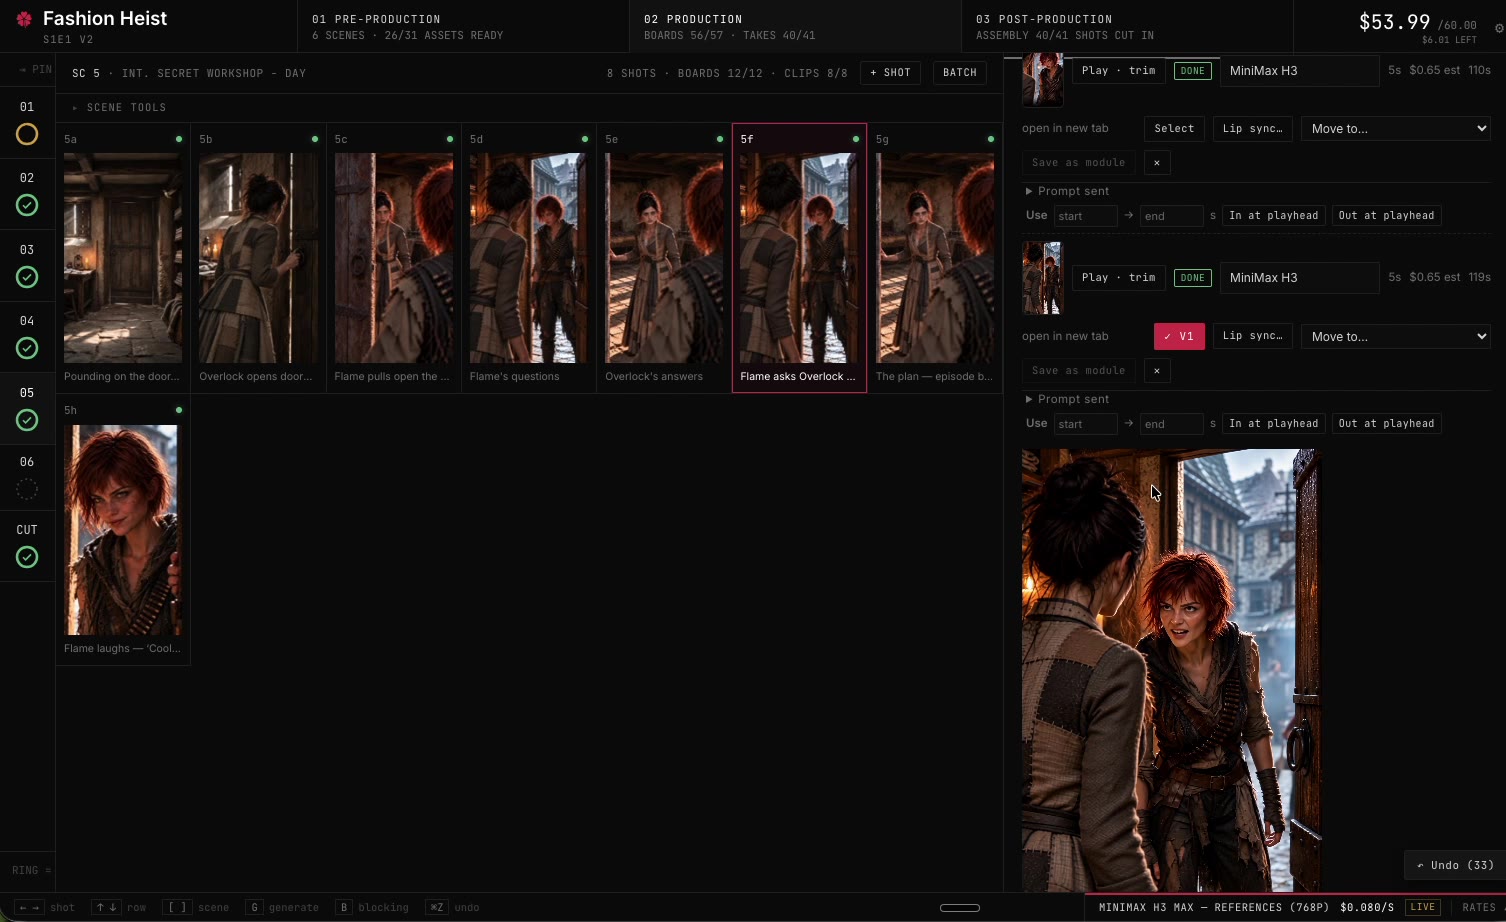
Task: Click the green status dot on shot 5d
Action: point(585,139)
